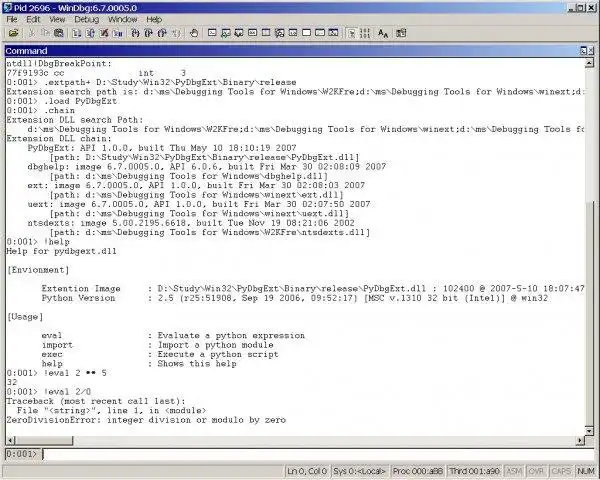Viewport: 600px width, 480px height.
Task: Click the Command window dock/undock button
Action: 584,51
